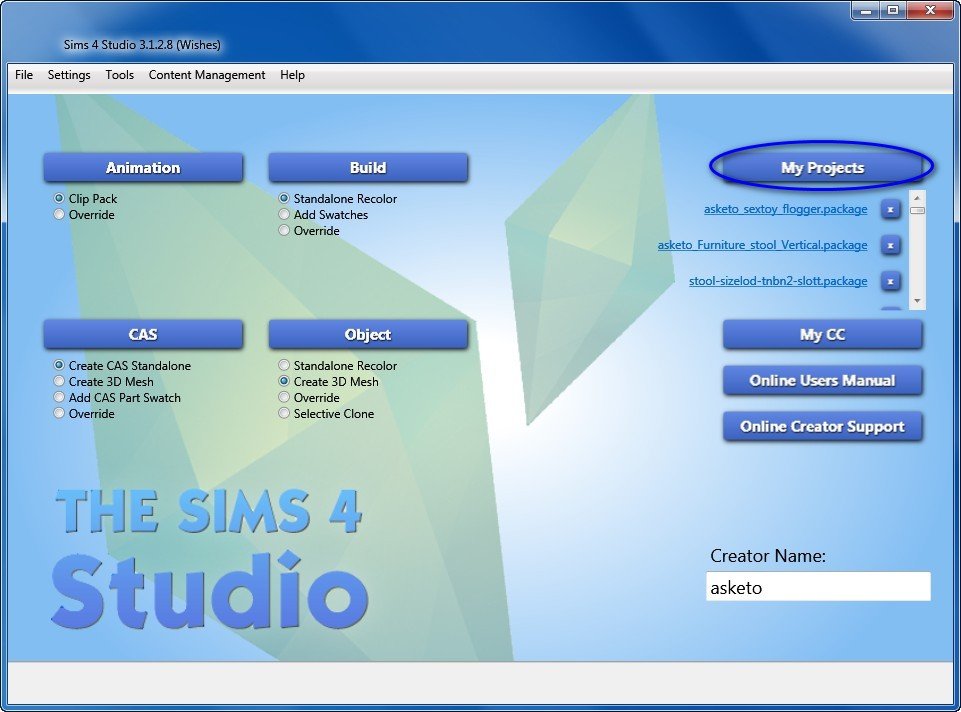This screenshot has height=712, width=961.
Task: Click the project list scrollbar thumb
Action: [x=917, y=210]
